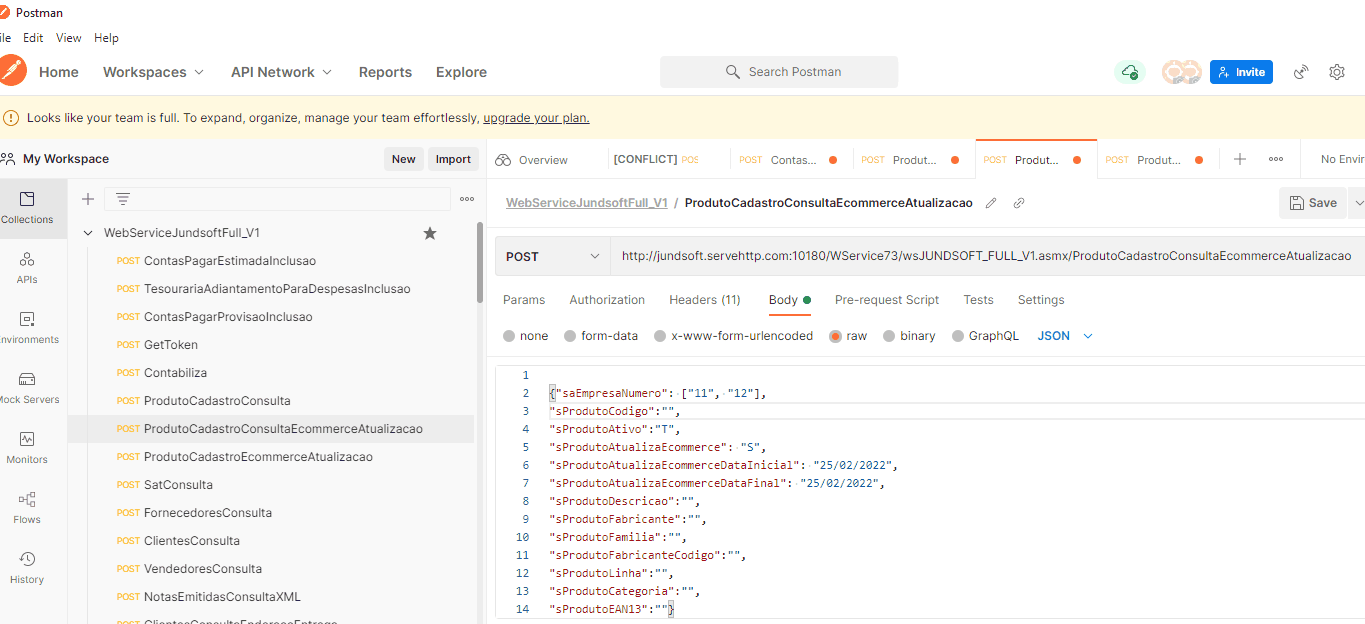
Task: Collapse the WebServiceJundsoftFull_V1 collection tree
Action: coord(88,233)
